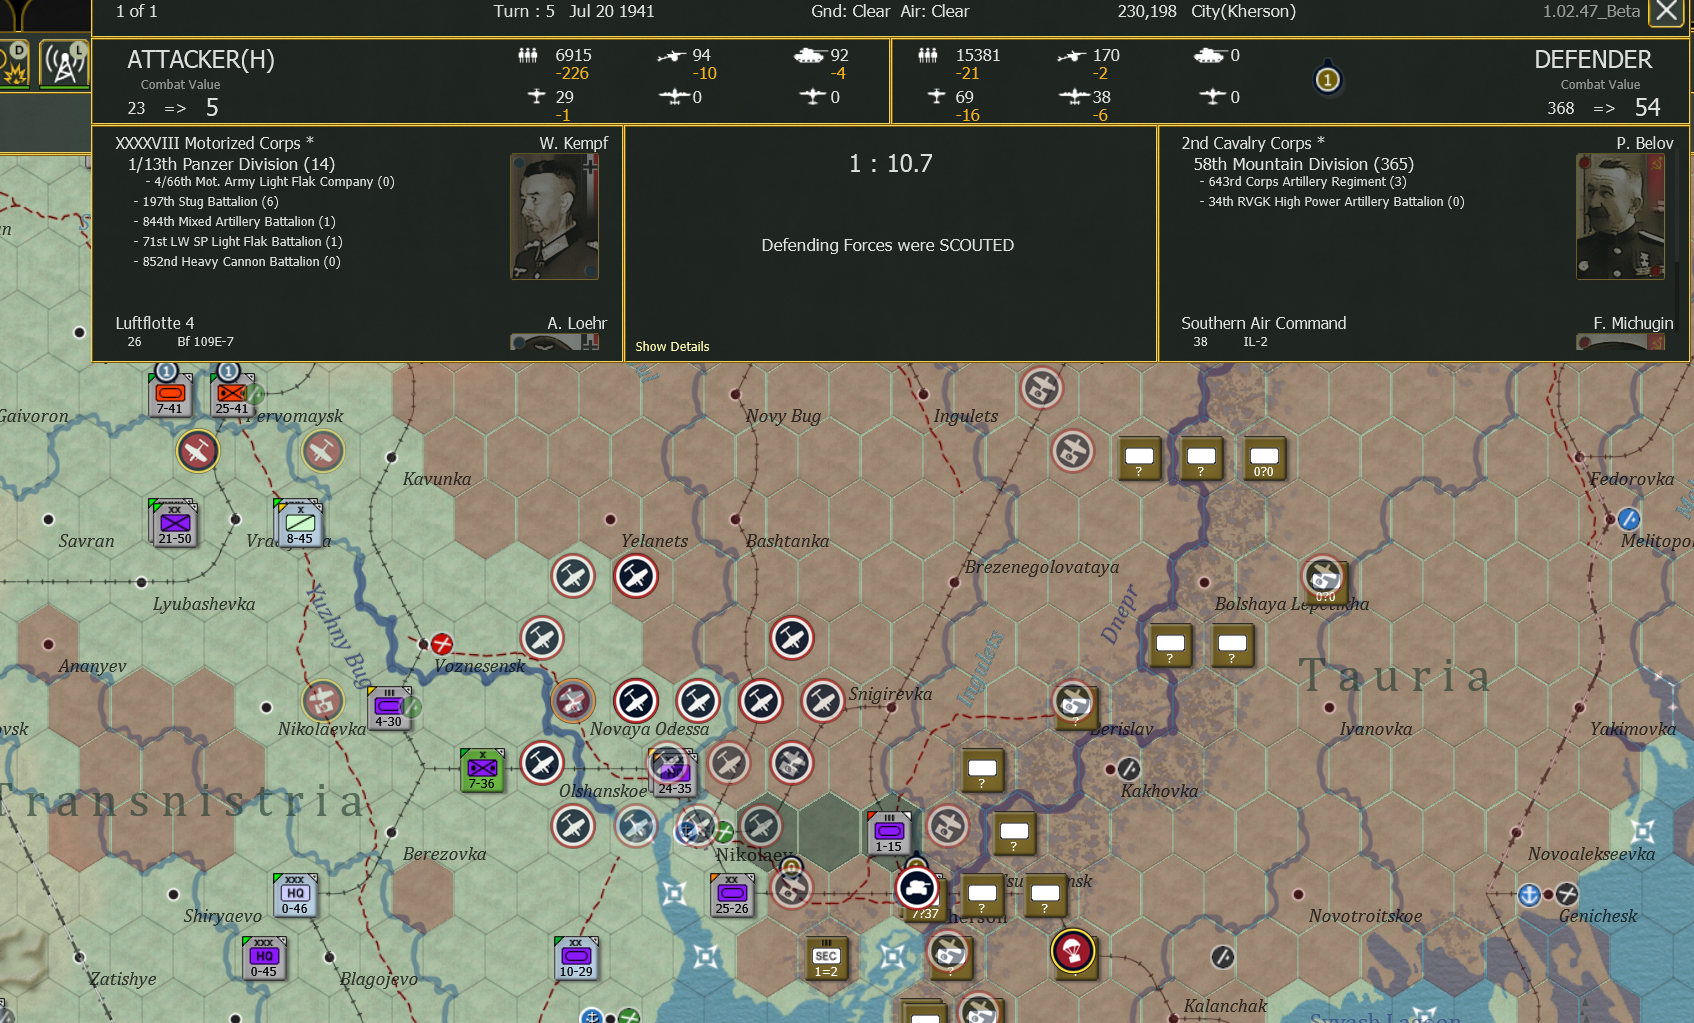
Task: Click the SEC 1=2 security unit below Kherson
Action: (x=825, y=958)
